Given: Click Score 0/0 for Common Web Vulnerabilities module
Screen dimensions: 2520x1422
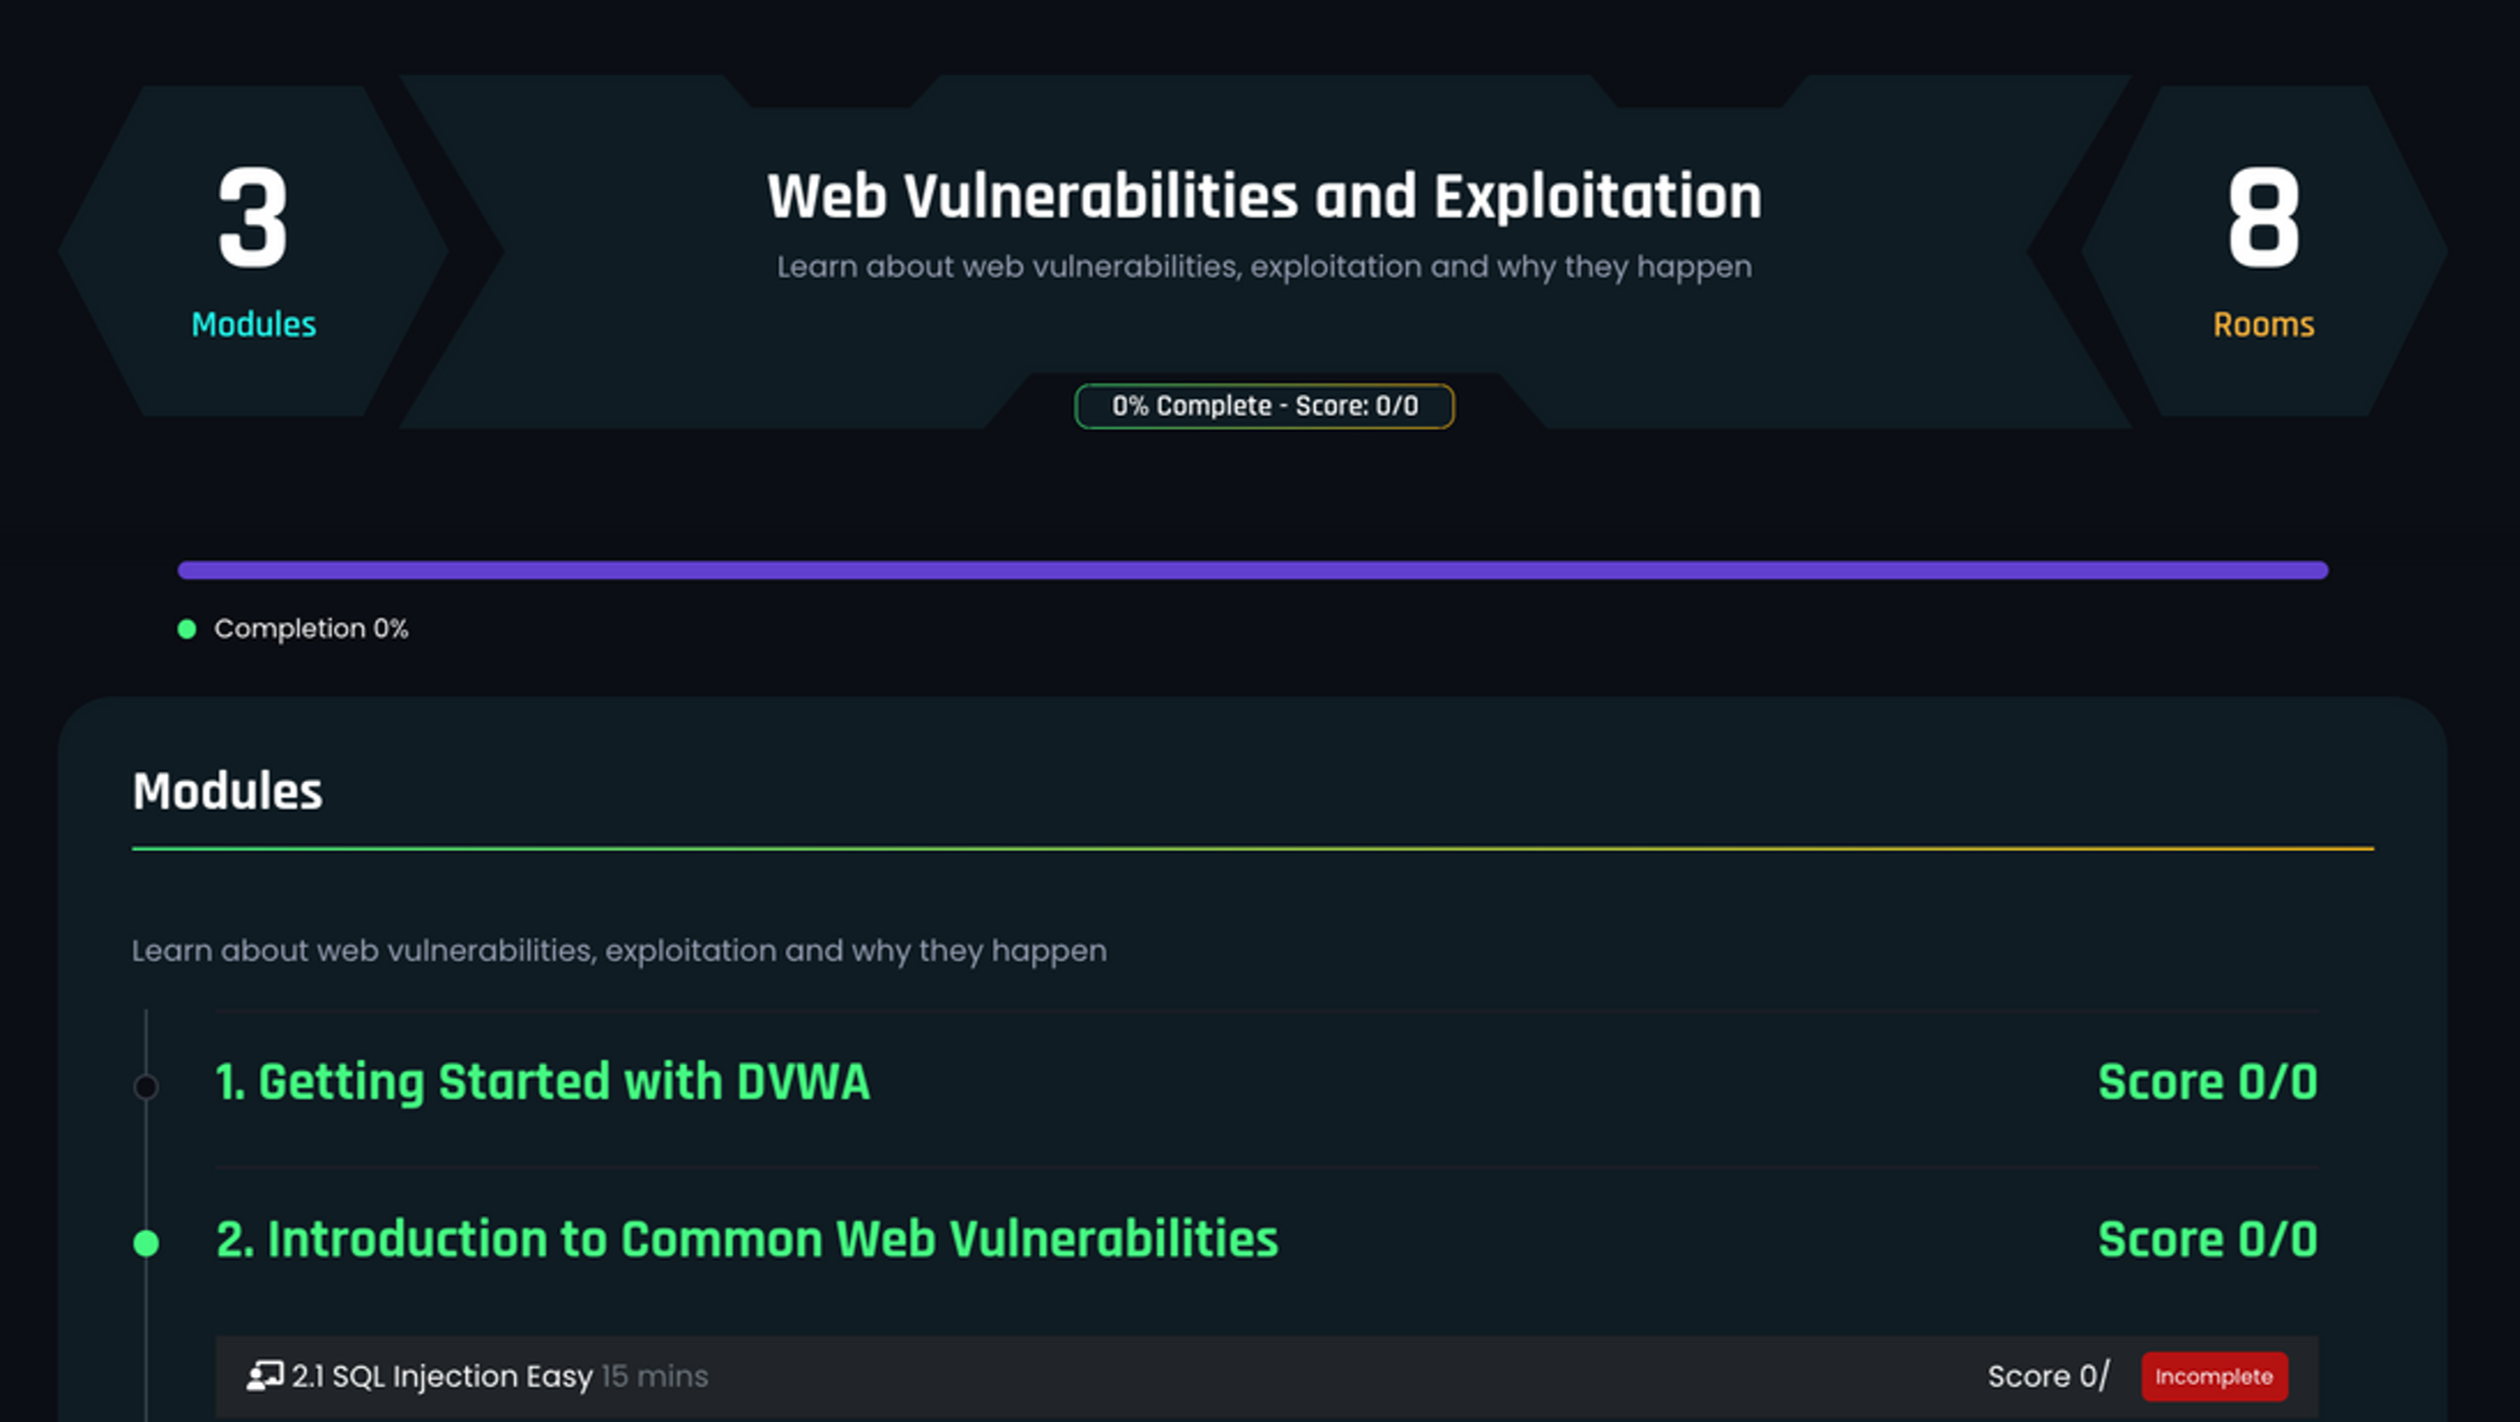Looking at the screenshot, I should [2207, 1239].
